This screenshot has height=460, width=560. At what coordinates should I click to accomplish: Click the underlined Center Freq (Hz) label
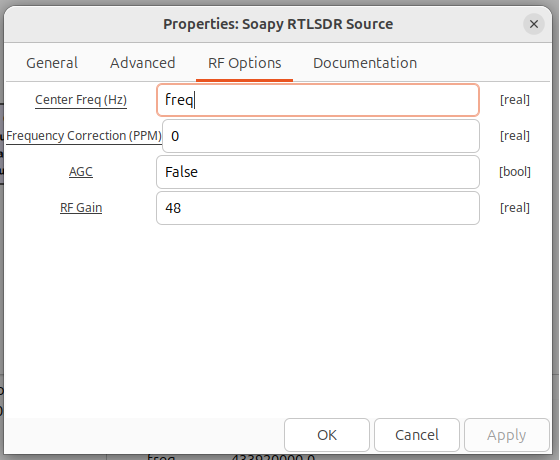[x=81, y=100]
